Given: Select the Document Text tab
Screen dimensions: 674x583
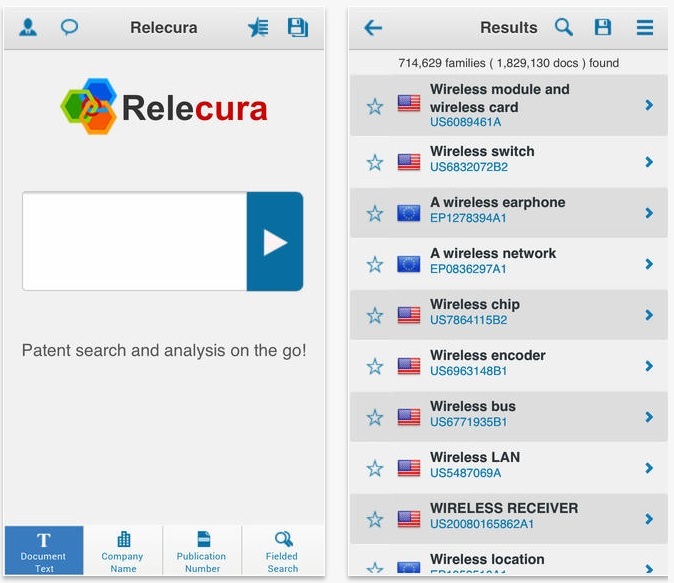Looking at the screenshot, I should click(x=44, y=551).
